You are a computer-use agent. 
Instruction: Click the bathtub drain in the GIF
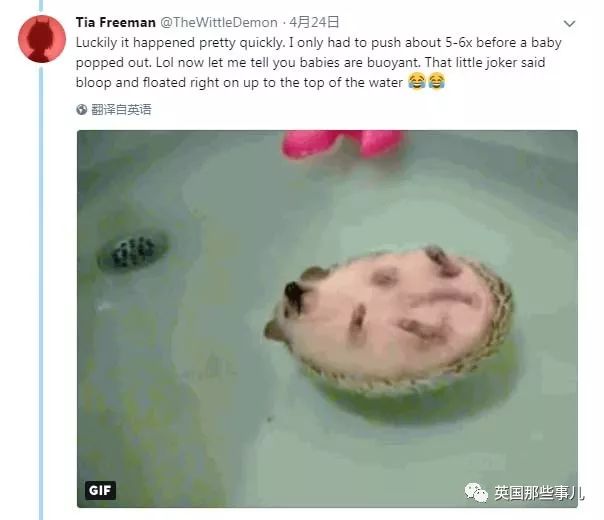pos(133,250)
